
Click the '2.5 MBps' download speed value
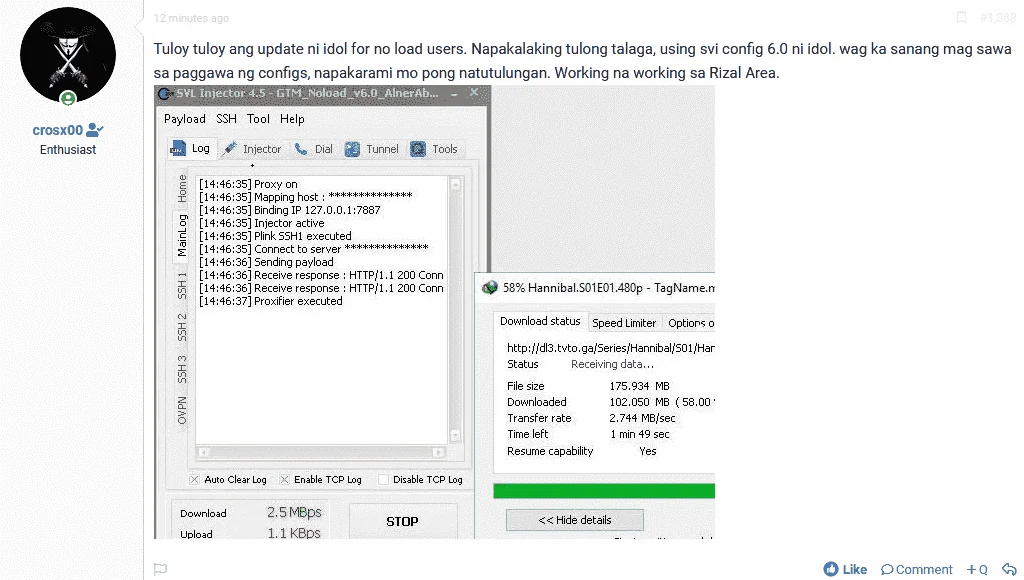click(294, 512)
